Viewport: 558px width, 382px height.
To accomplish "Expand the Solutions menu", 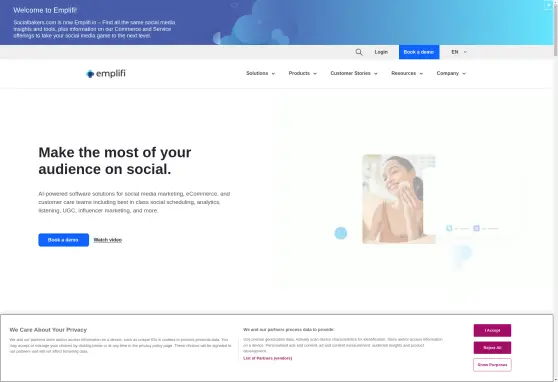I will [x=260, y=73].
